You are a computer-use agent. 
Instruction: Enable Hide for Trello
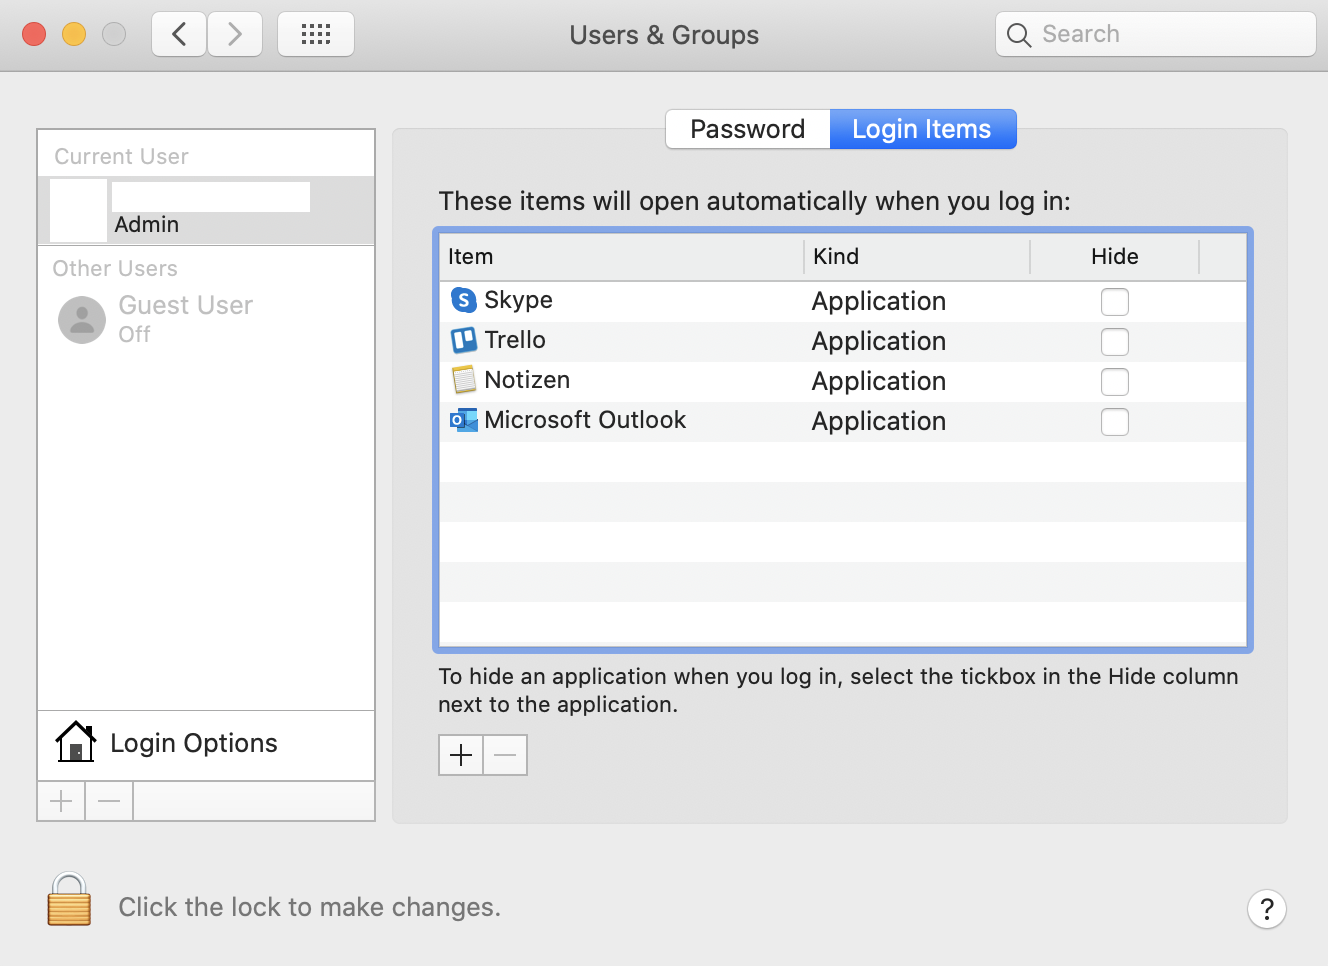(1115, 341)
